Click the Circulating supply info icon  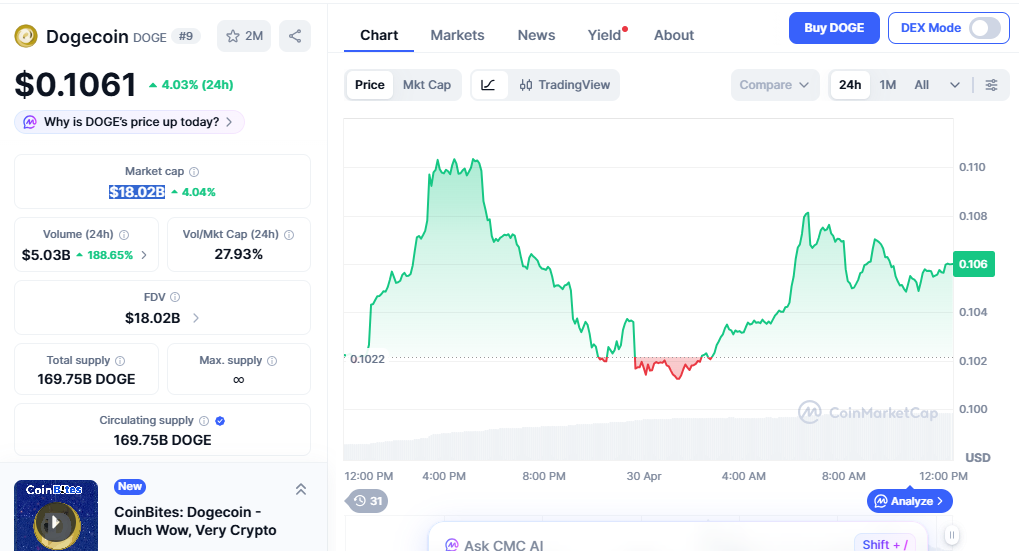[204, 421]
